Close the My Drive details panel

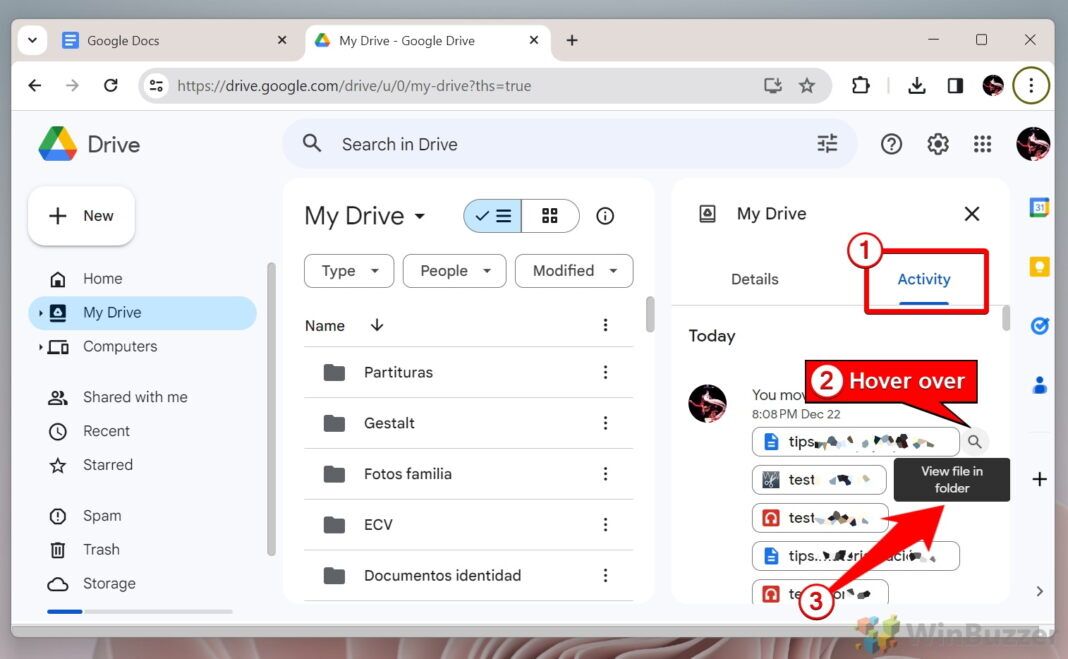[971, 214]
